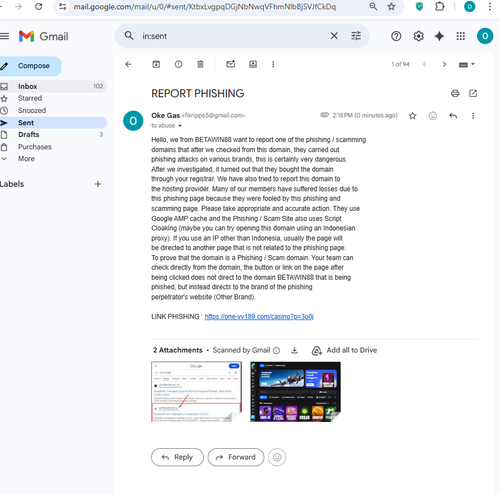Open the Starred folder
The width and height of the screenshot is (500, 494).
click(53, 98)
